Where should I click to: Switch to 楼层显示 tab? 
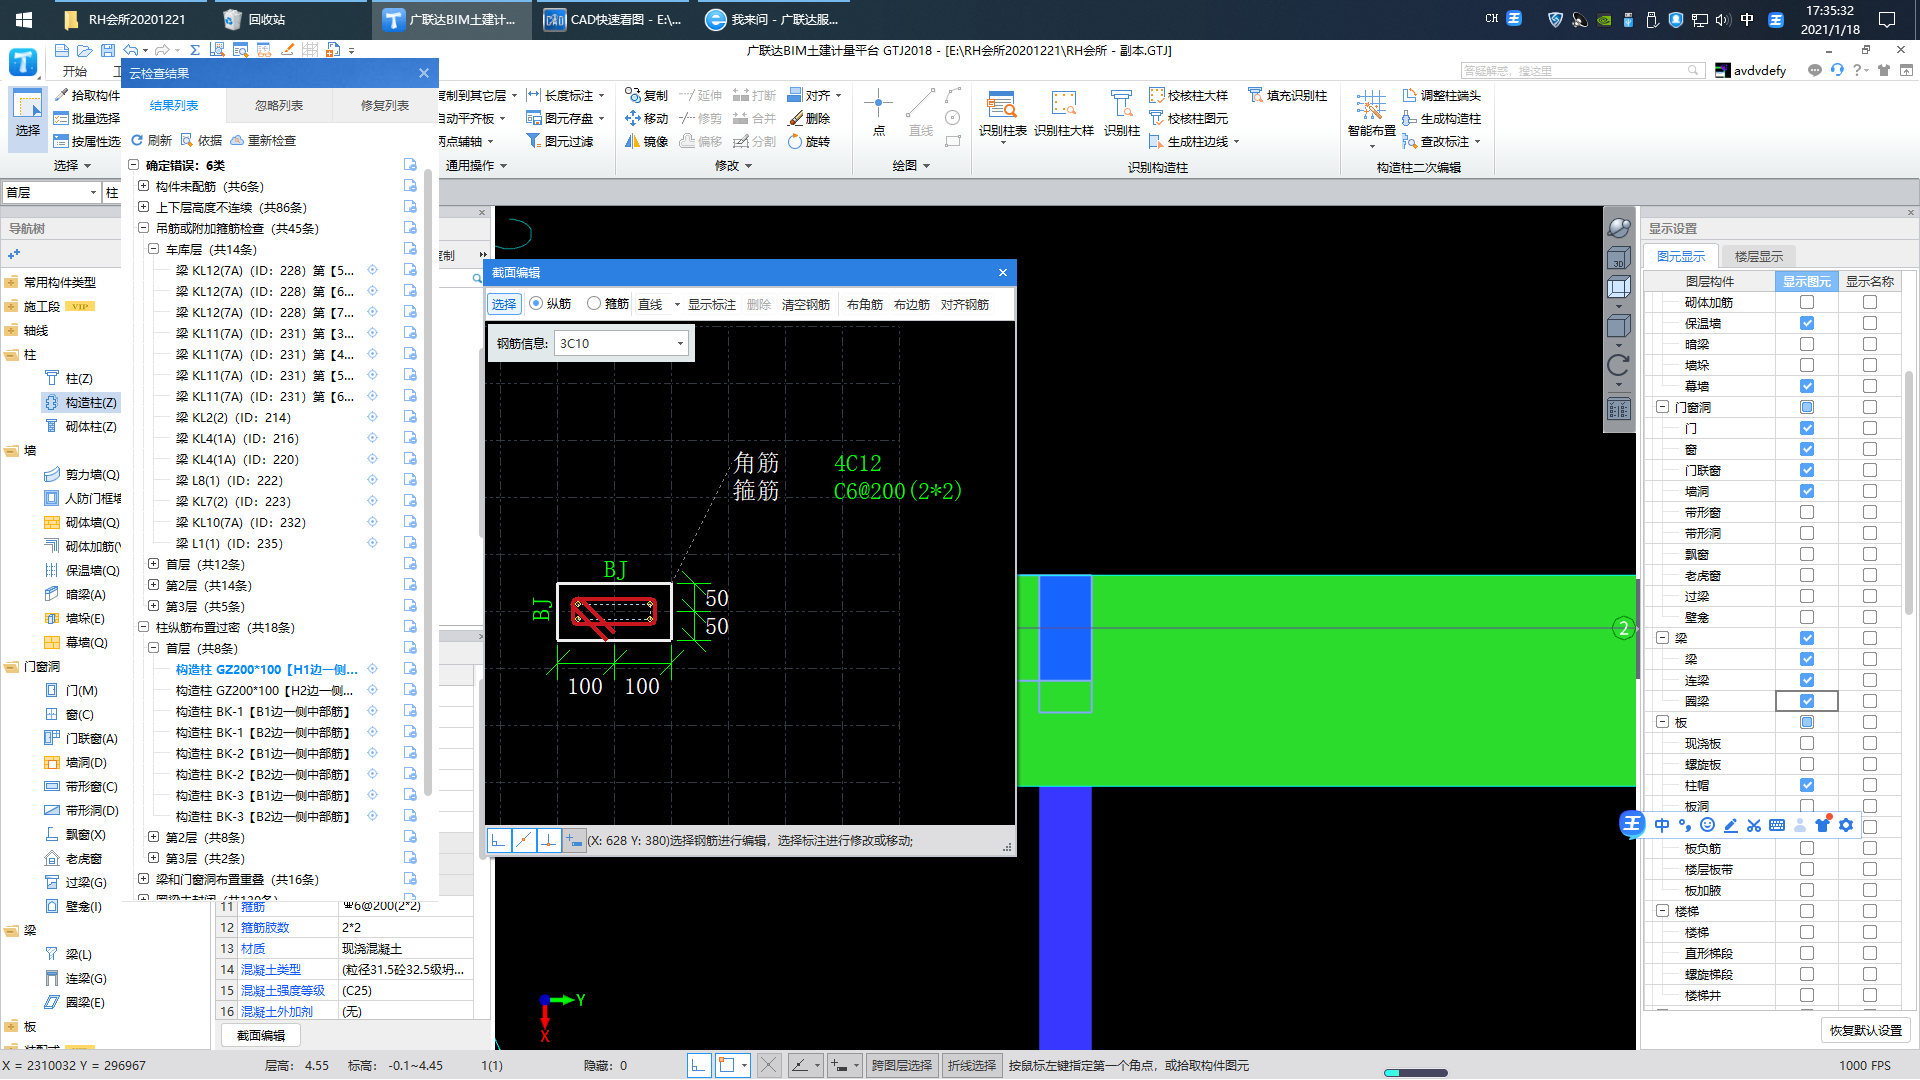pyautogui.click(x=1759, y=256)
